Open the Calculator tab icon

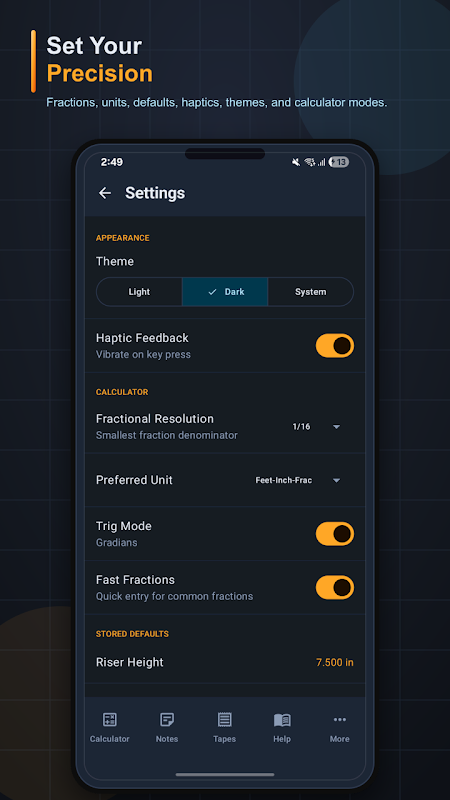(x=110, y=719)
